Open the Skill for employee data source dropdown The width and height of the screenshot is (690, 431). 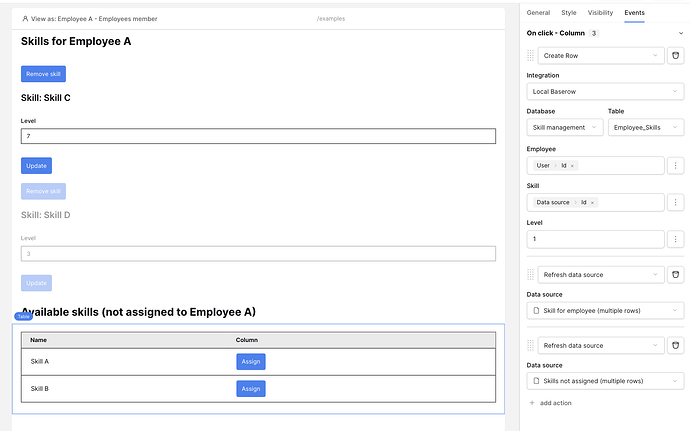pyautogui.click(x=605, y=310)
